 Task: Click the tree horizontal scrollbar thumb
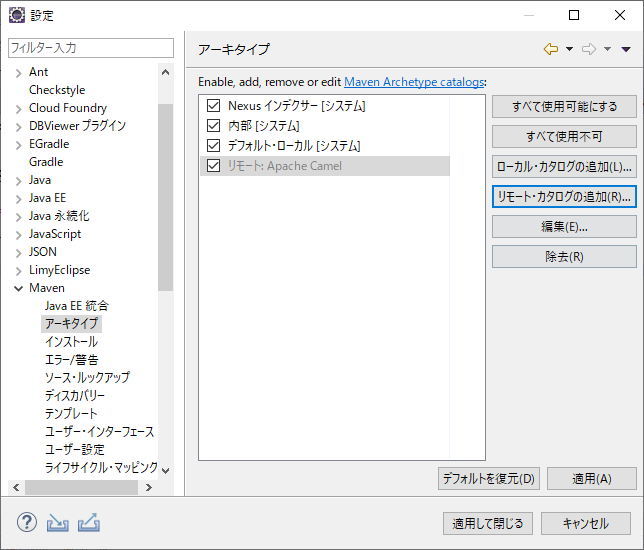coord(81,488)
